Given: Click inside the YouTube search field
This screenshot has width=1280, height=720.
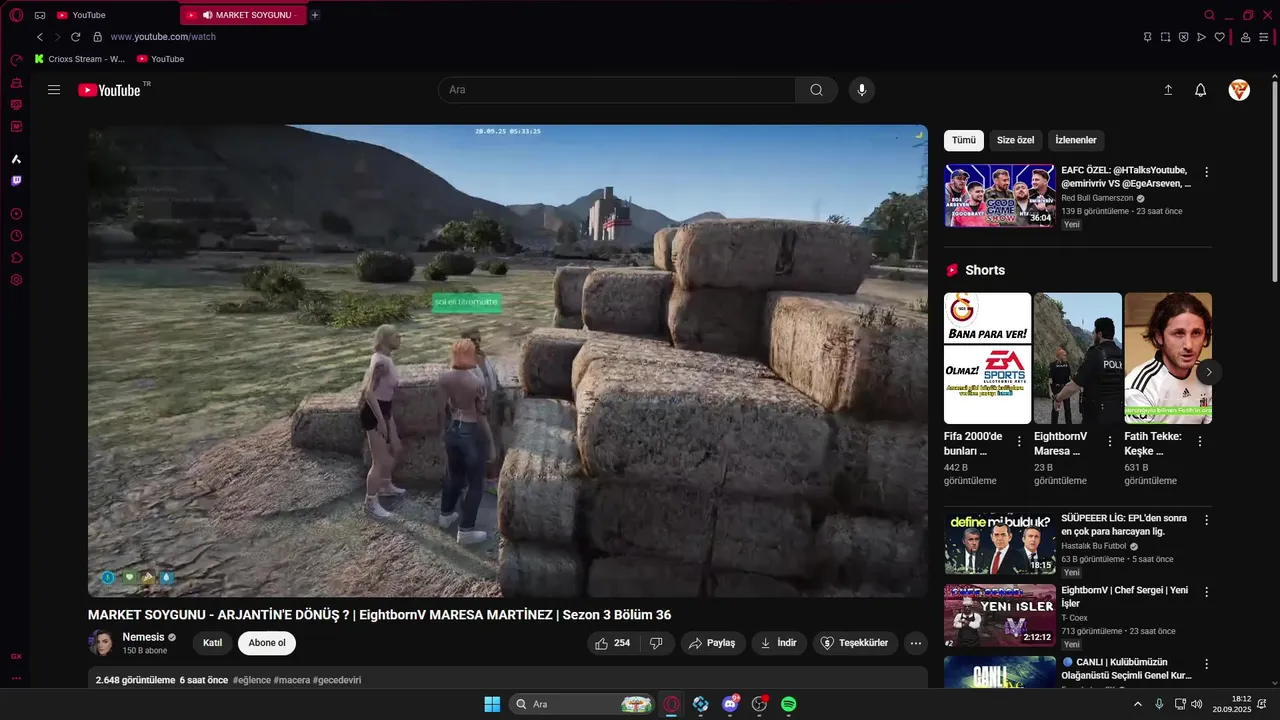Looking at the screenshot, I should tap(617, 90).
